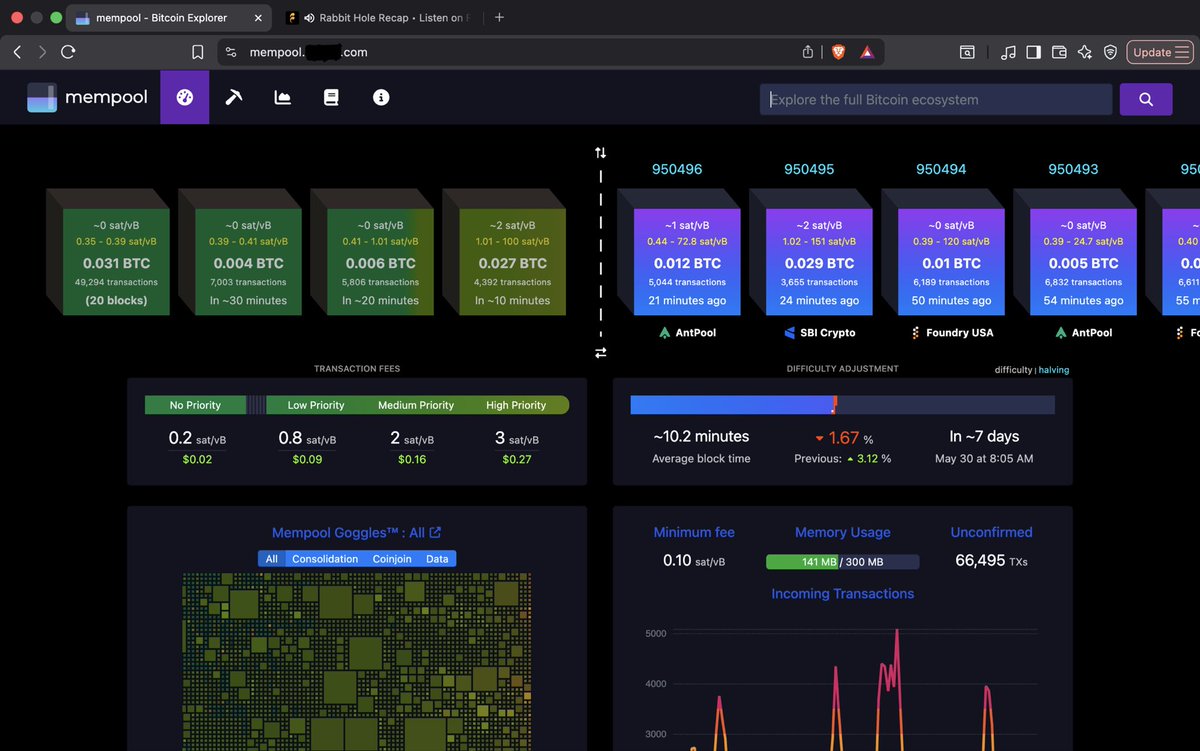Click the purple search magnifier button

pyautogui.click(x=1146, y=99)
